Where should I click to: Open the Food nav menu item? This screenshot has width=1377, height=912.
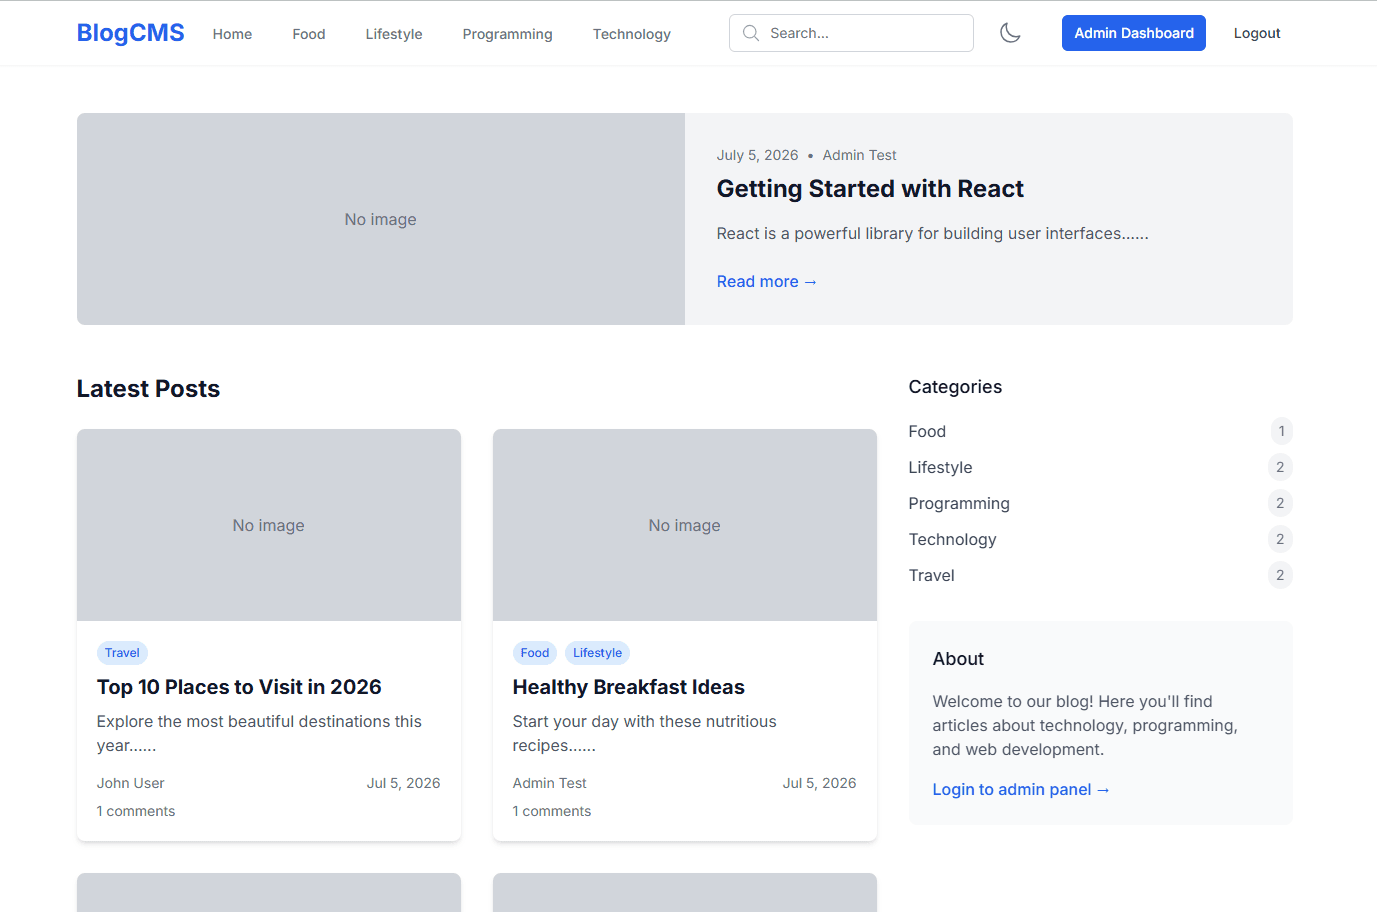click(309, 34)
